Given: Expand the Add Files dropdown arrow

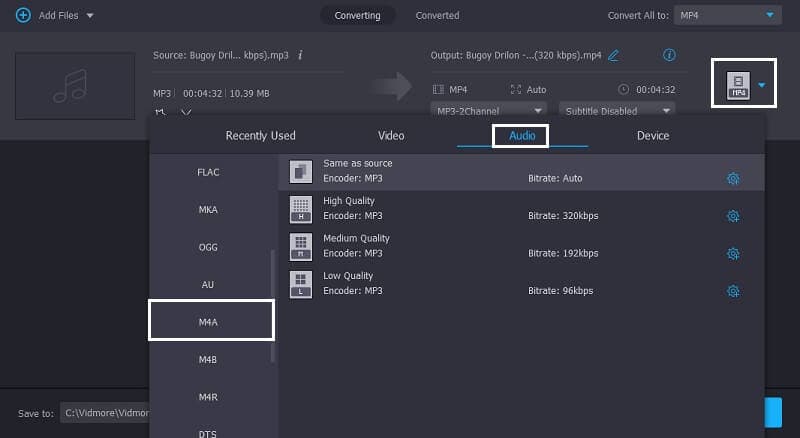Looking at the screenshot, I should (90, 16).
